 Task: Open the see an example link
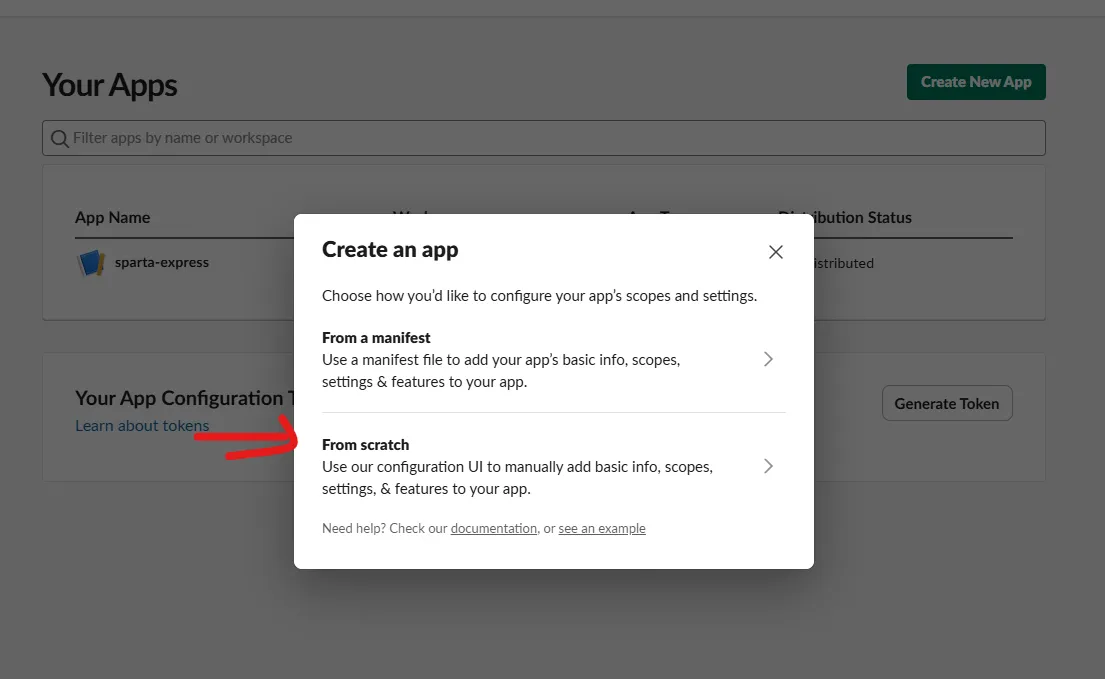(x=602, y=528)
